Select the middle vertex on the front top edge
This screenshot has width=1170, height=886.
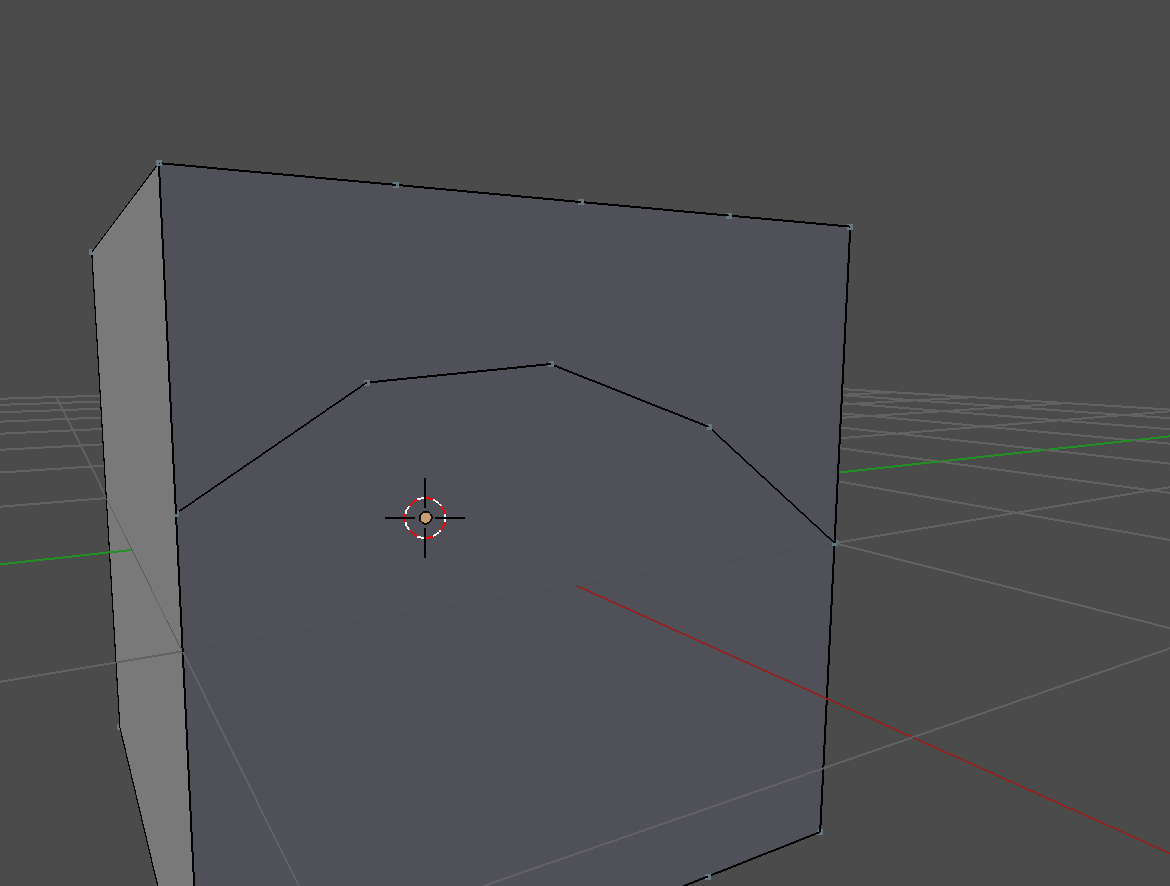point(581,202)
